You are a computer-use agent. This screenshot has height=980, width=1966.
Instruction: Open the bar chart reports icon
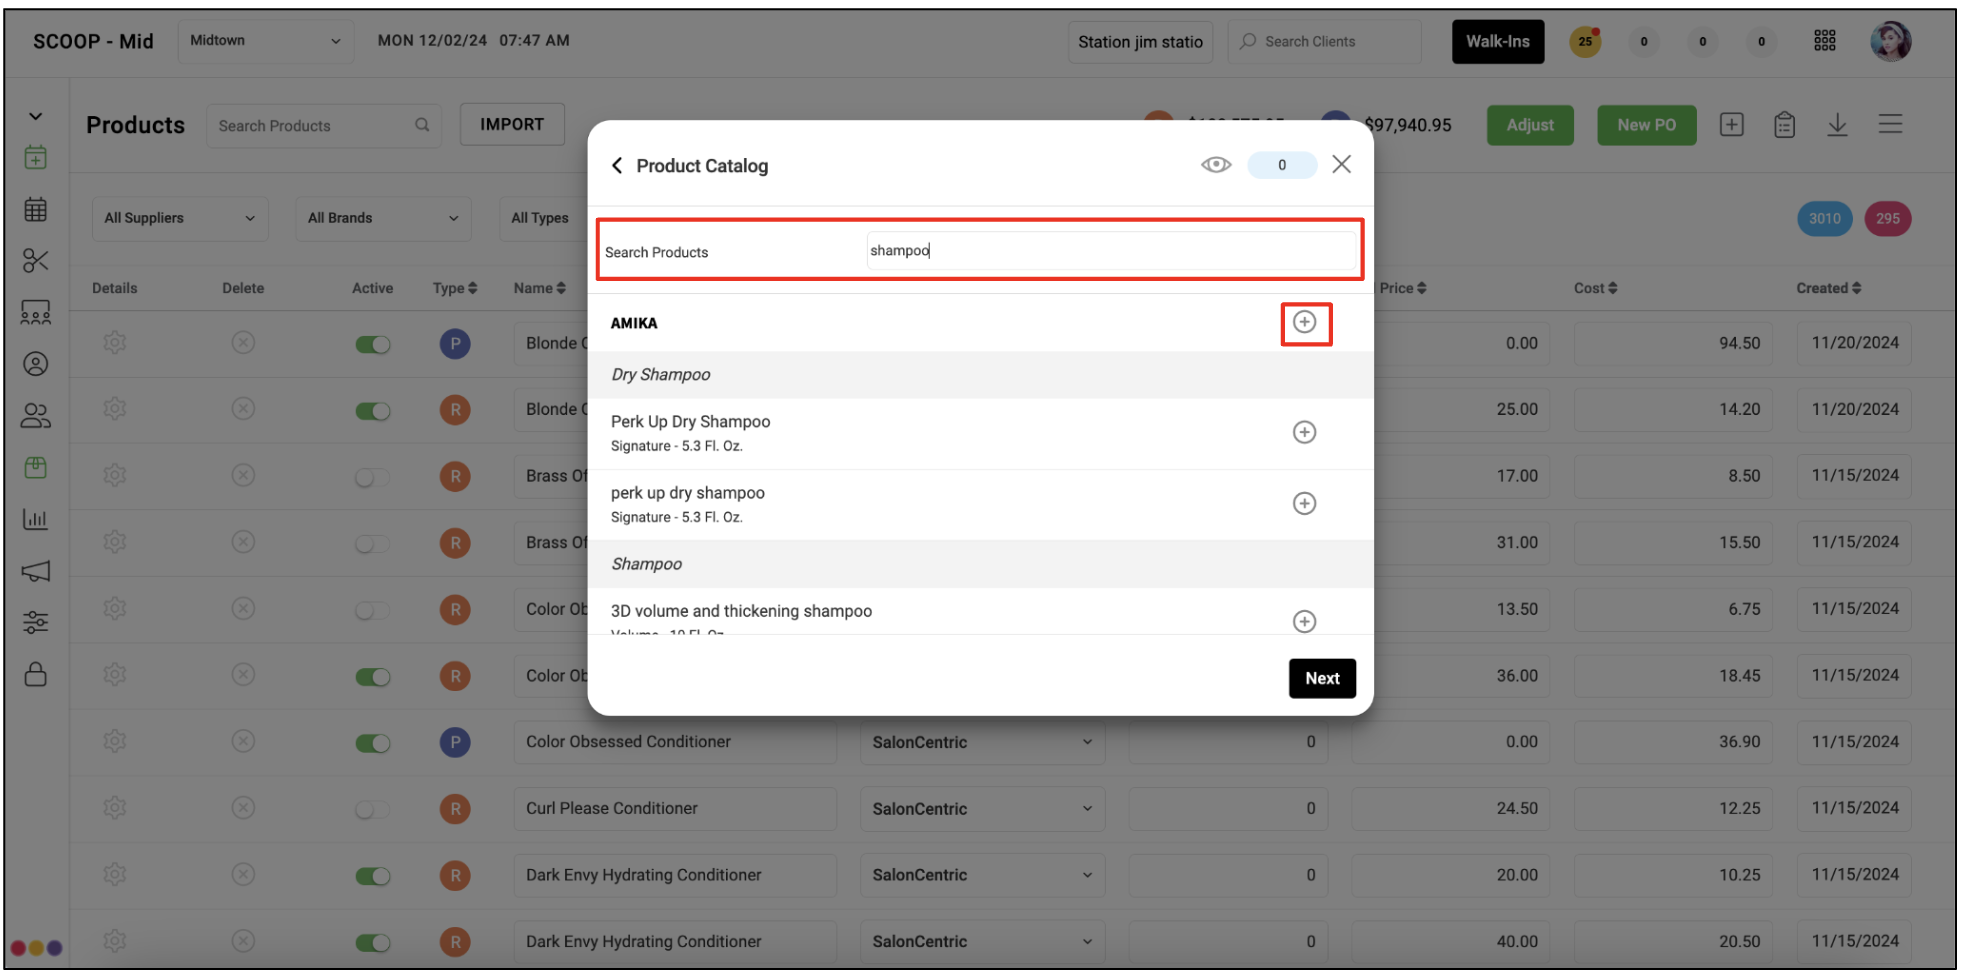tap(36, 519)
